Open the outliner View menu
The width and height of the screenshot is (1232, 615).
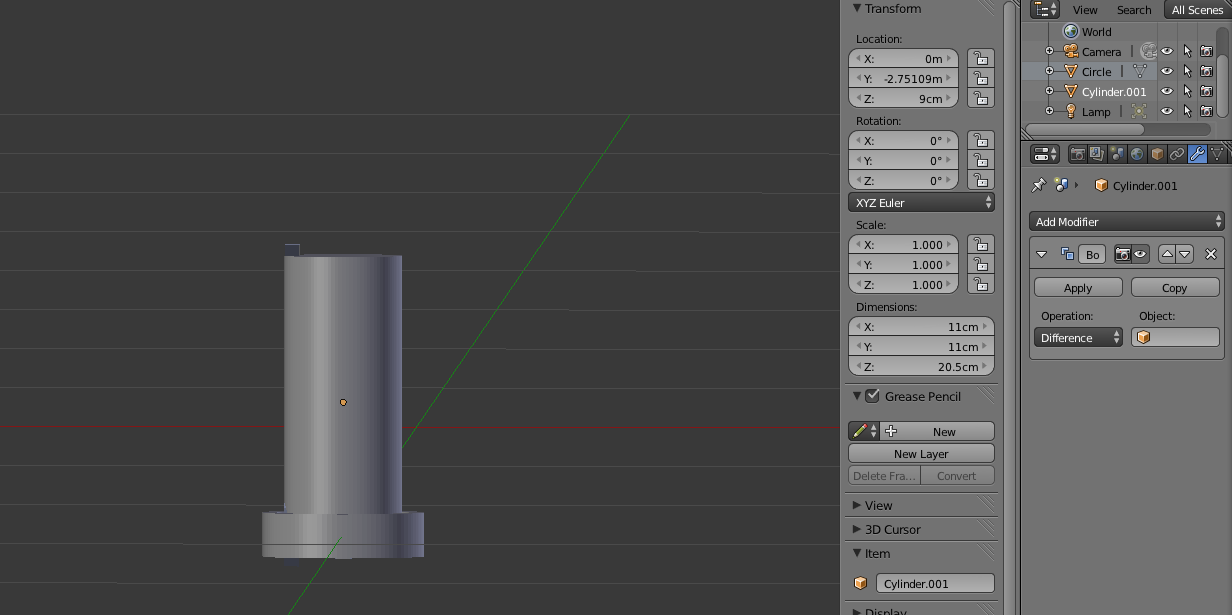[x=1085, y=10]
